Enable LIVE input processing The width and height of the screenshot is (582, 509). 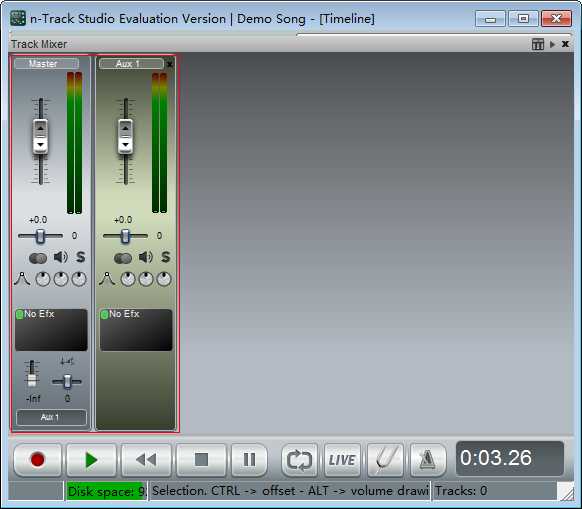342,460
